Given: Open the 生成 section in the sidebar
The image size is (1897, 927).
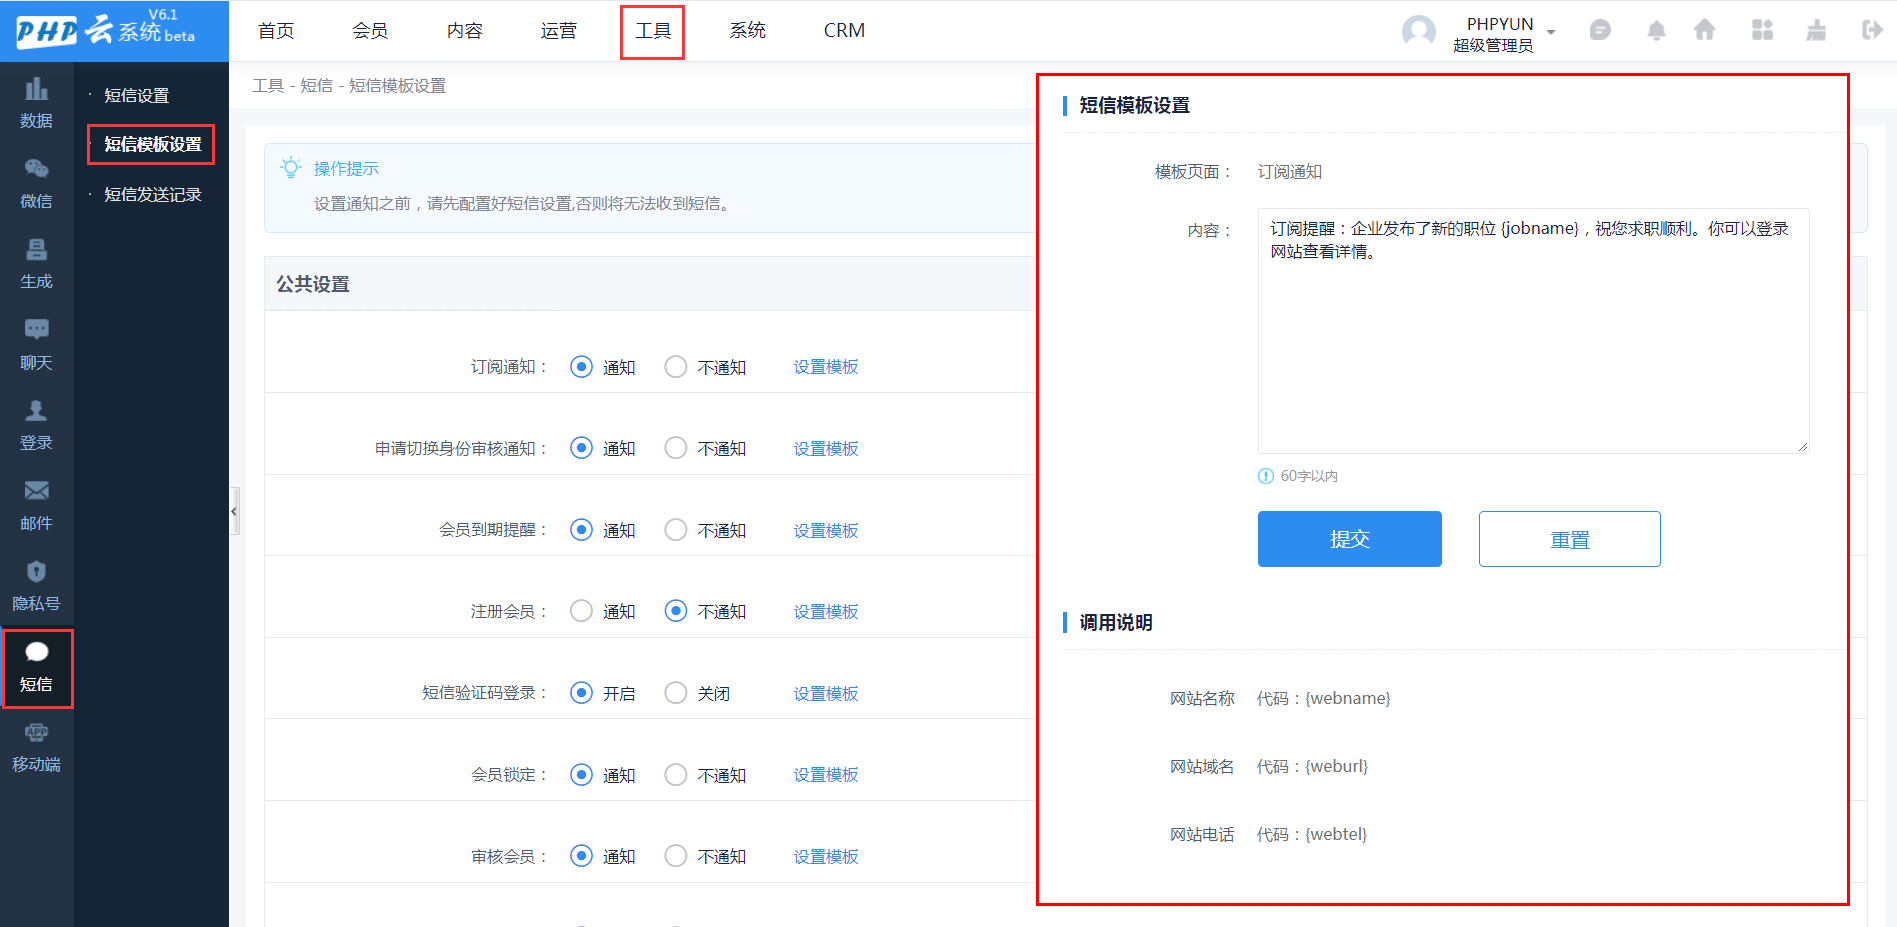Looking at the screenshot, I should click(x=36, y=265).
